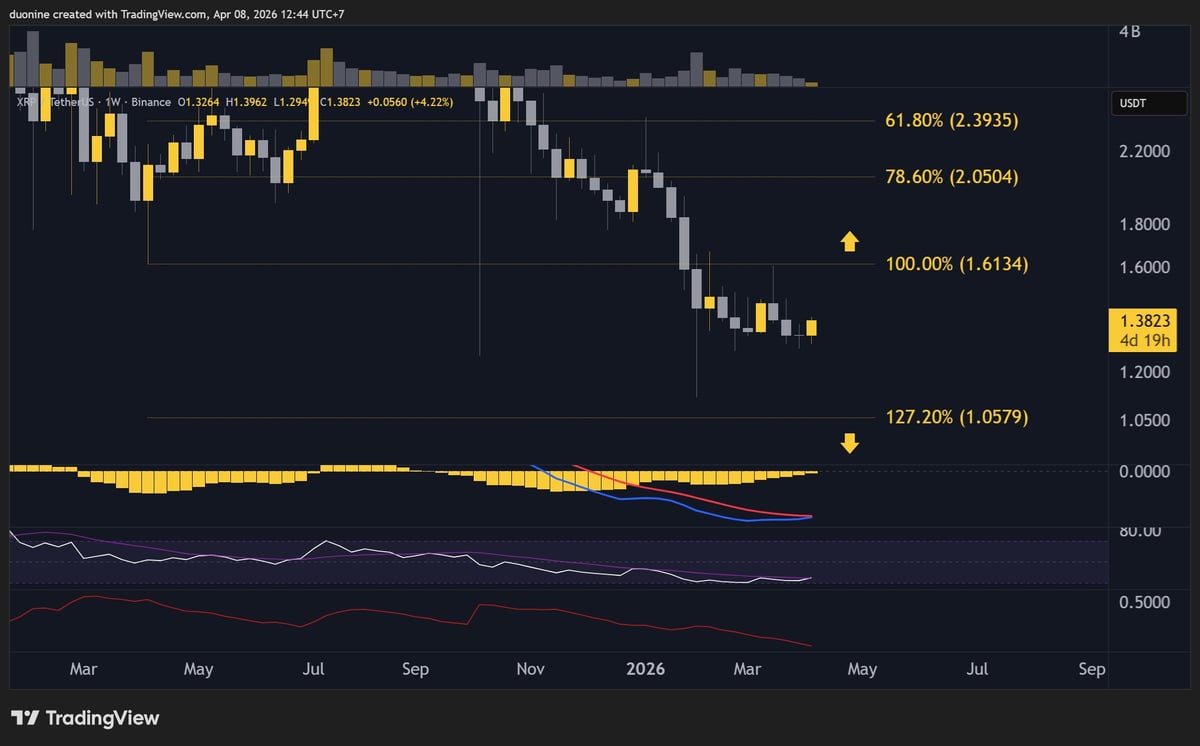Screen dimensions: 1200x746
Task: Click the TradingView logo
Action: click(x=85, y=718)
